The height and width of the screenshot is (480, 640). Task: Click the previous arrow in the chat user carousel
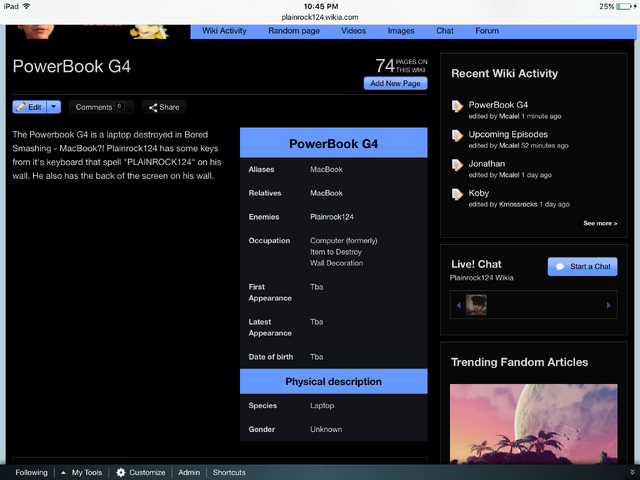point(459,305)
